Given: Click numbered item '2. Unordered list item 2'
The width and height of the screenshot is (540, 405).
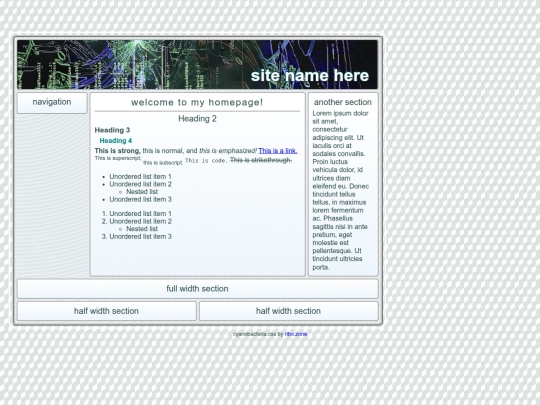Looking at the screenshot, I should point(137,221).
